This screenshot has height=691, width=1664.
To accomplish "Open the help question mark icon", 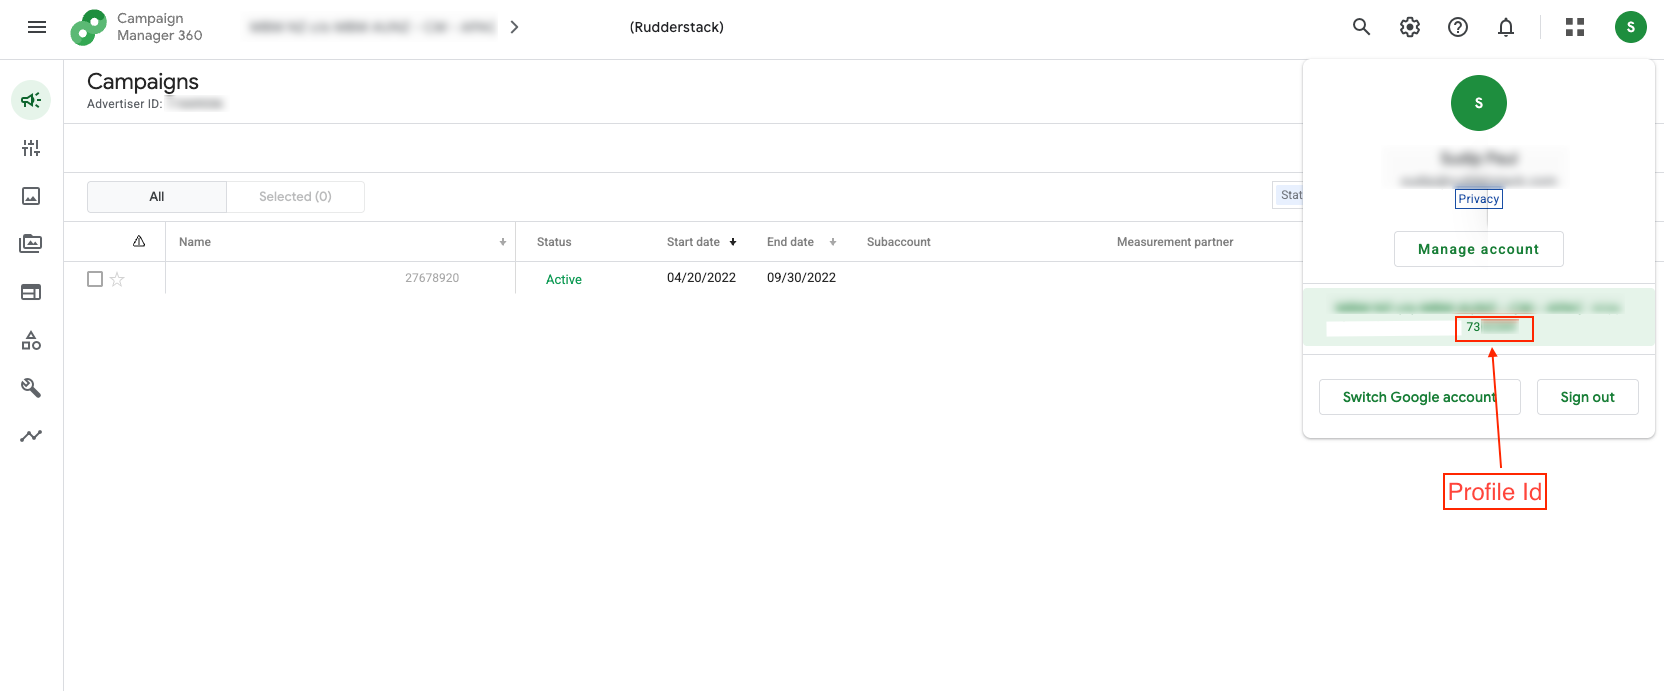I will (1458, 27).
